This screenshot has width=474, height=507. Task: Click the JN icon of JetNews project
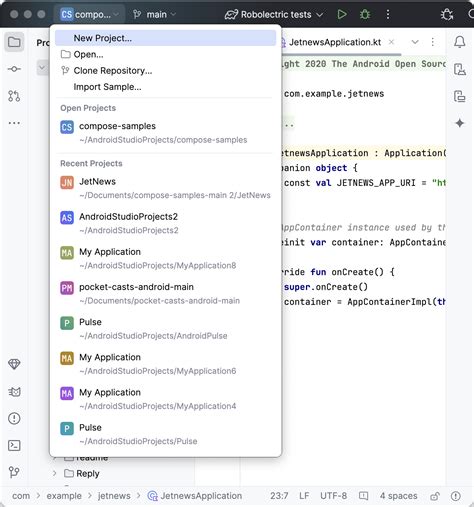click(x=67, y=182)
